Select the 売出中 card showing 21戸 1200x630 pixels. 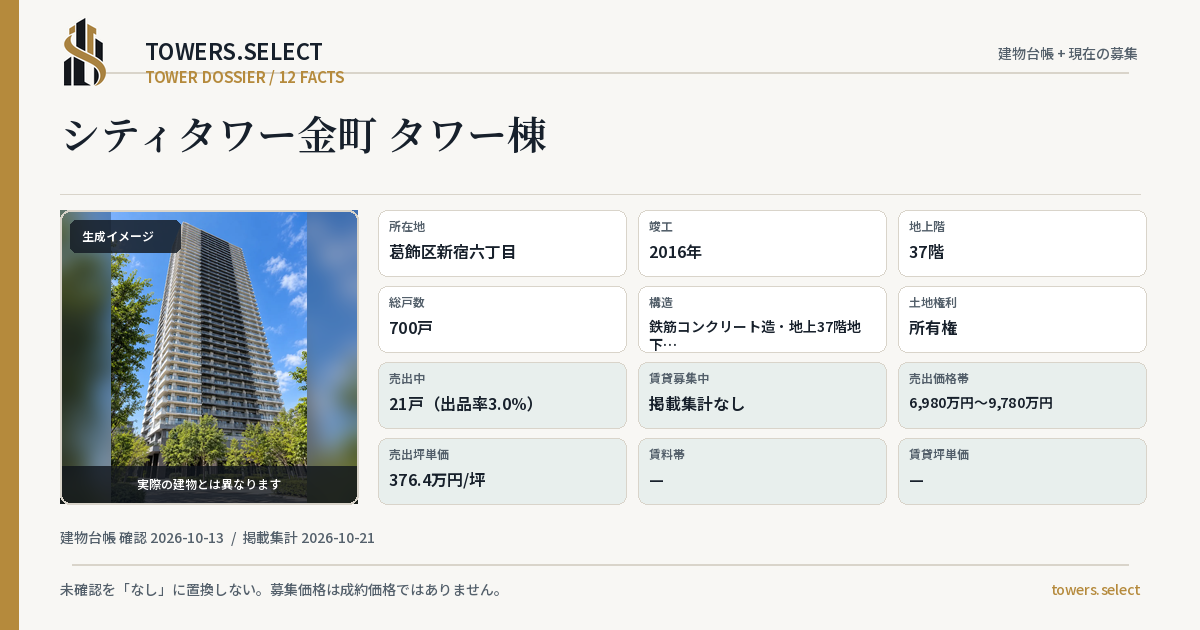click(502, 395)
